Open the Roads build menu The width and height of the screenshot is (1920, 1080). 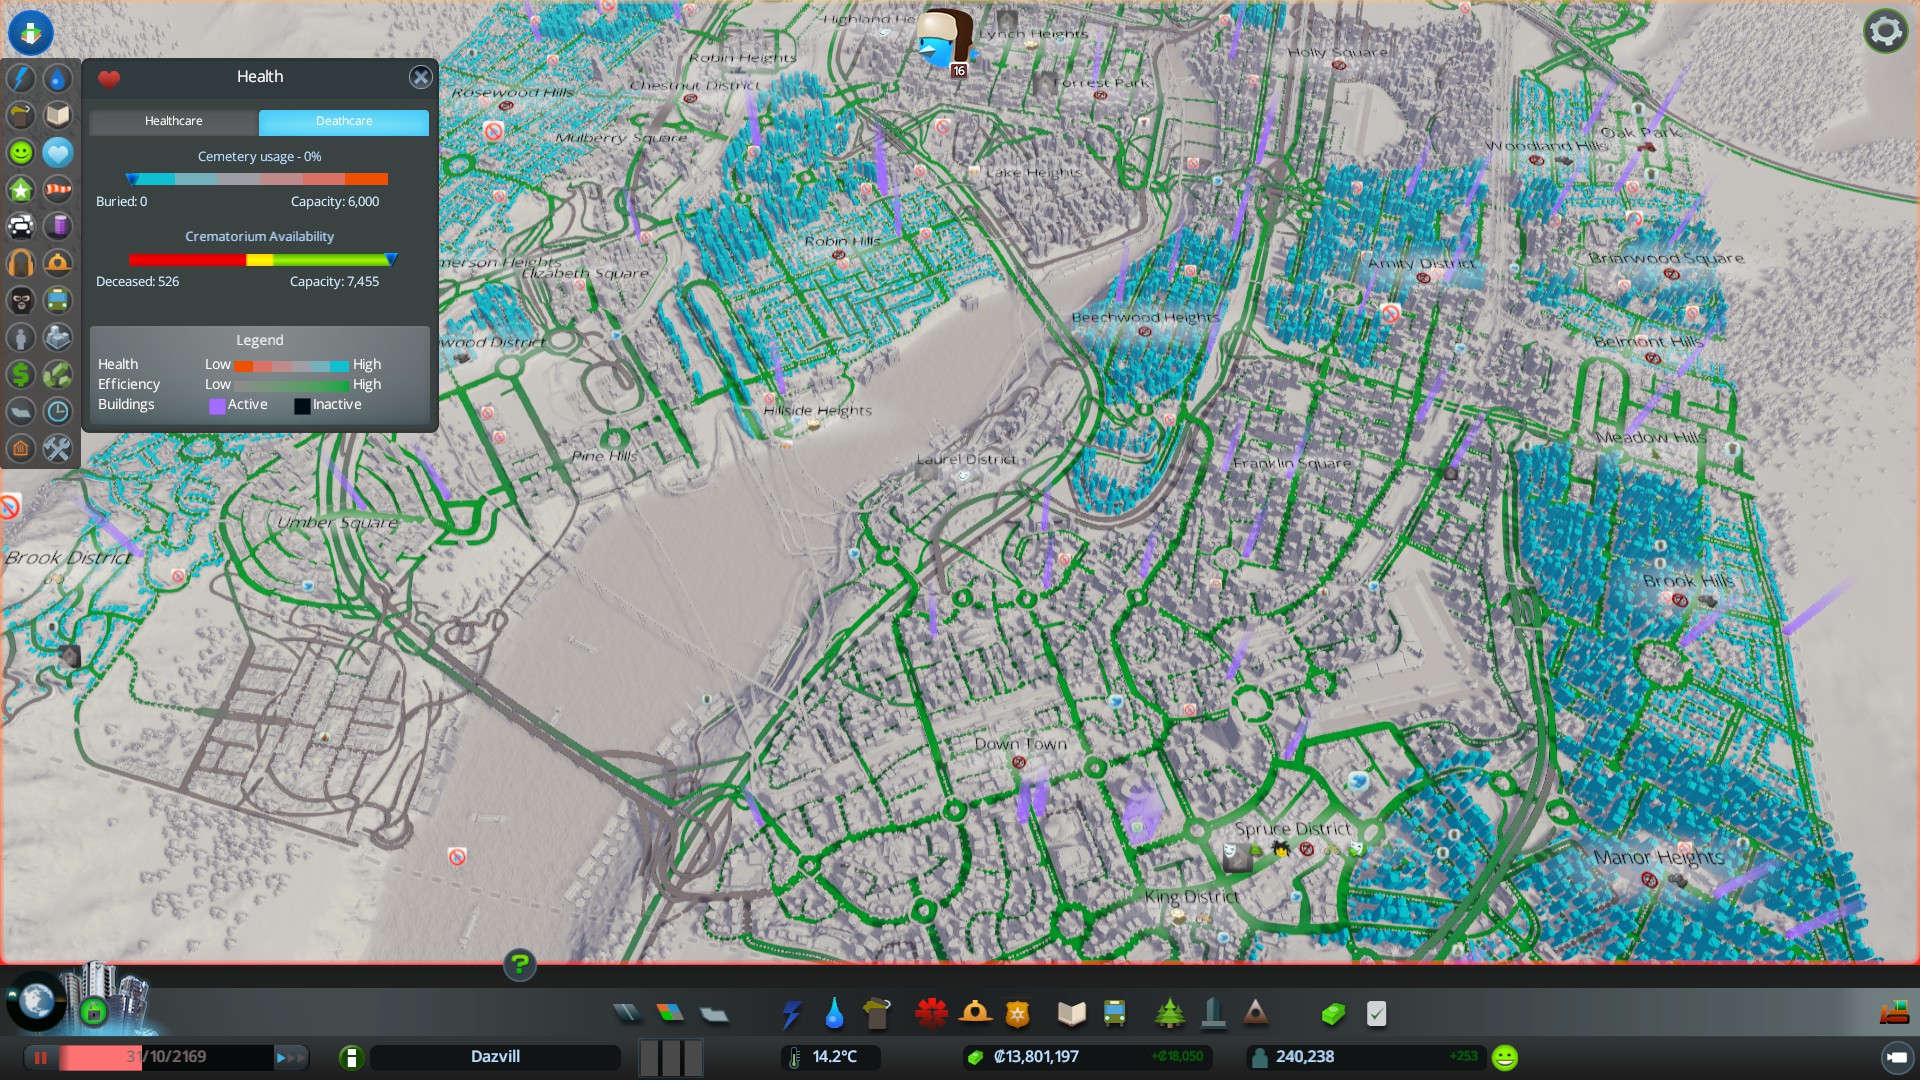click(627, 1014)
